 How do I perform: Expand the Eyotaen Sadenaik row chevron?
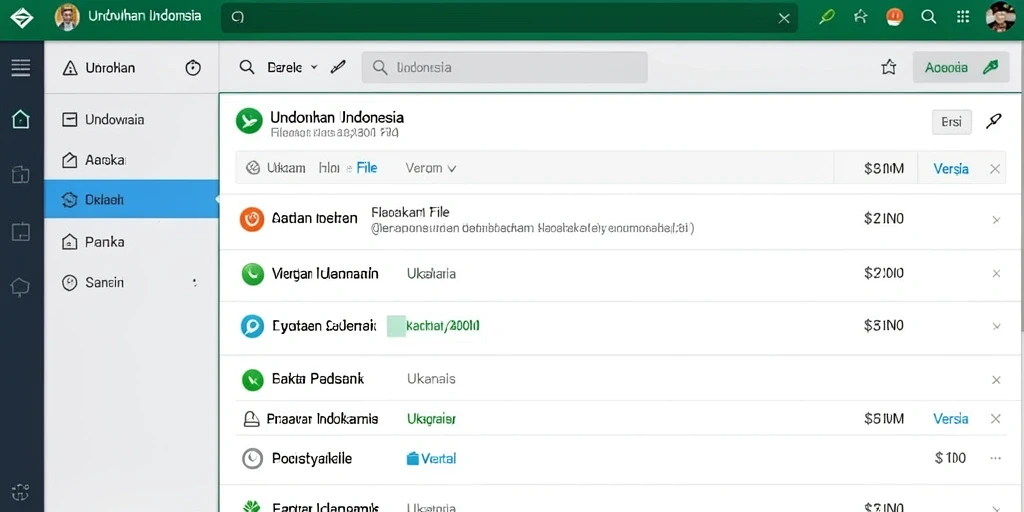(x=996, y=326)
